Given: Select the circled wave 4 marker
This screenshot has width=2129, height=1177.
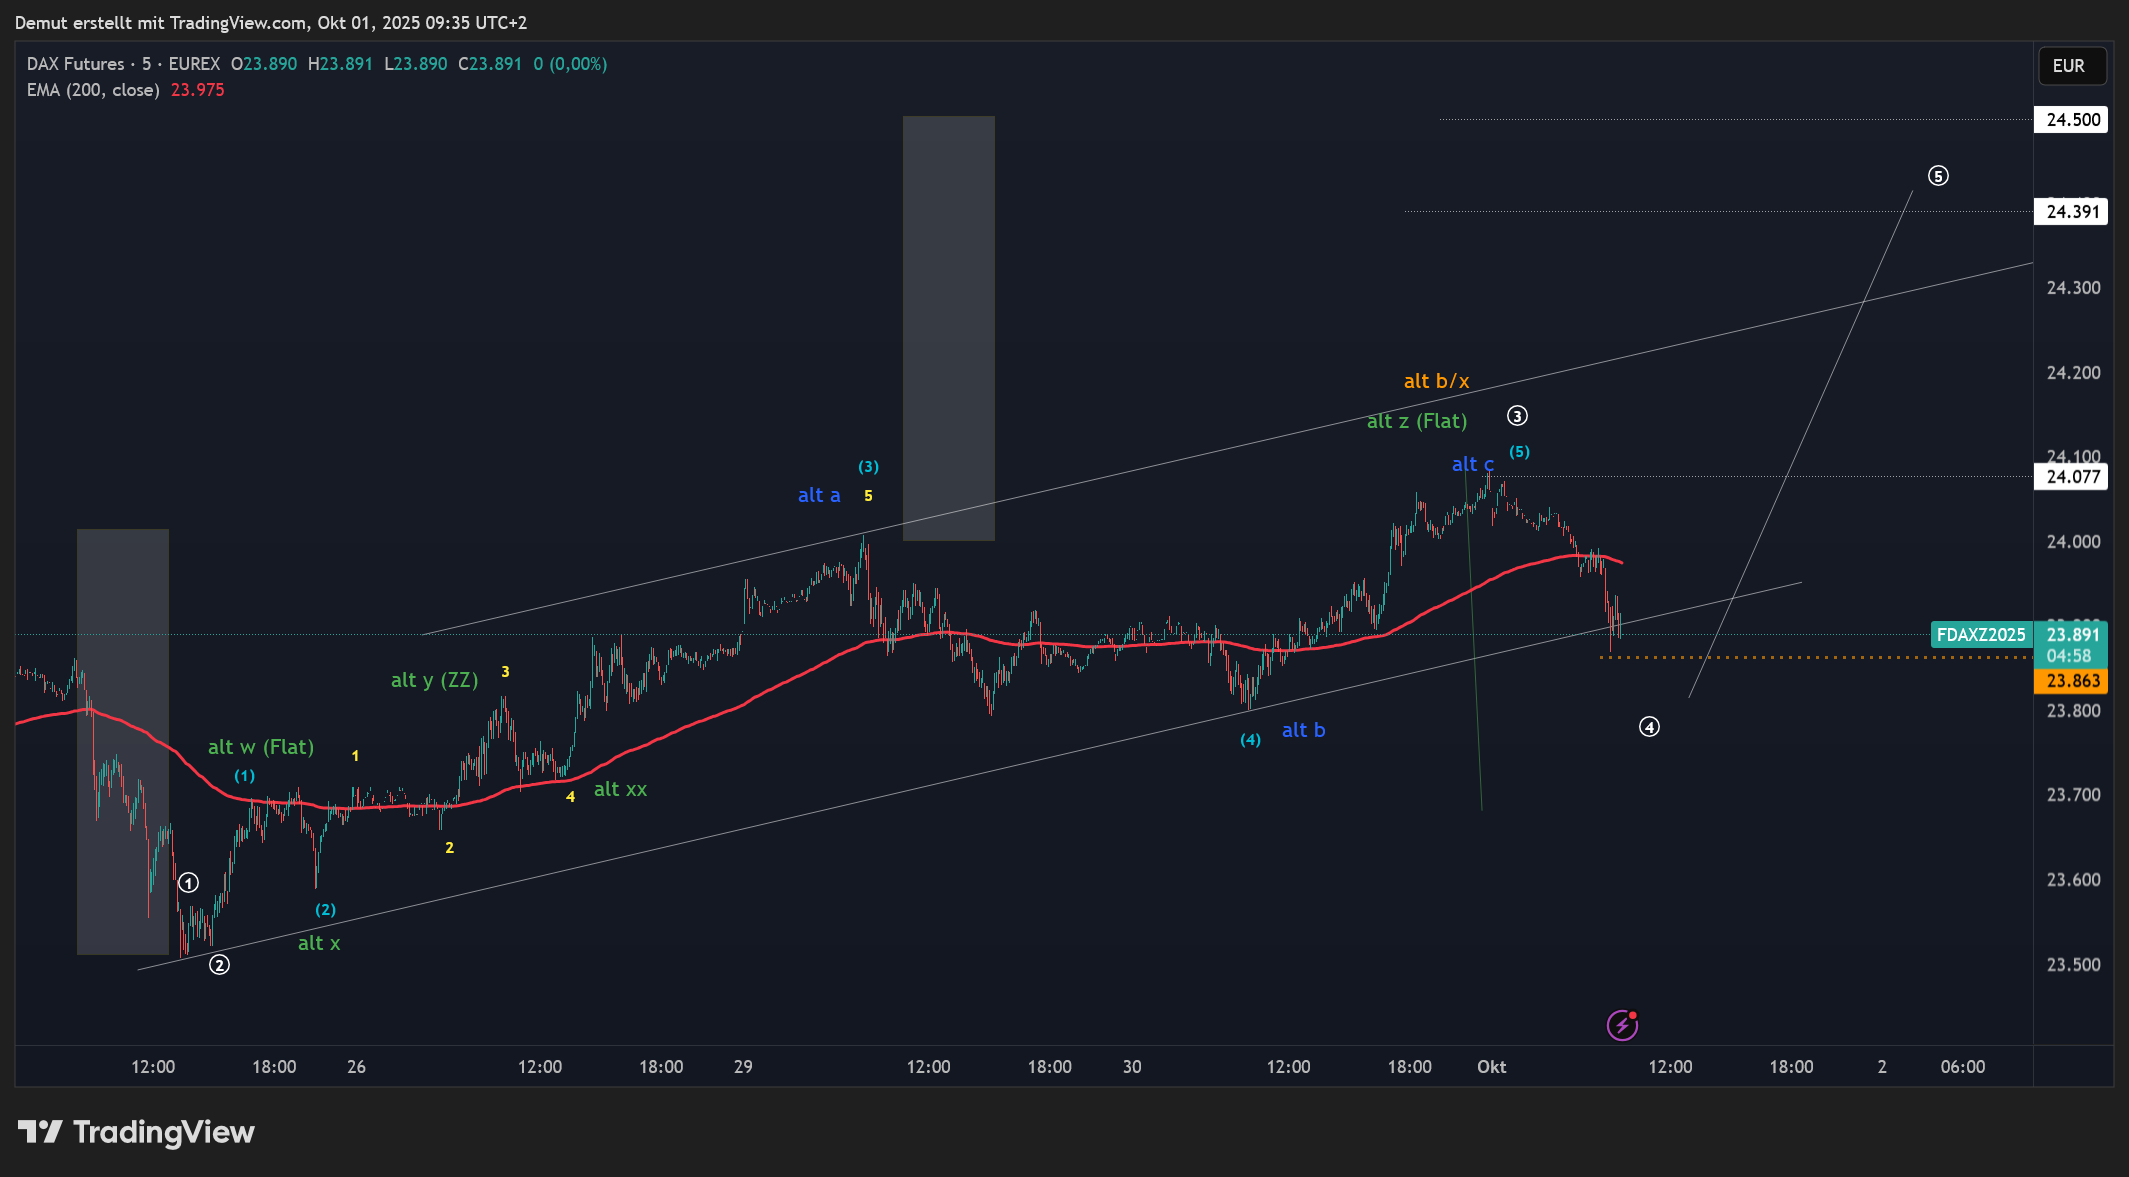Looking at the screenshot, I should click(x=1649, y=727).
